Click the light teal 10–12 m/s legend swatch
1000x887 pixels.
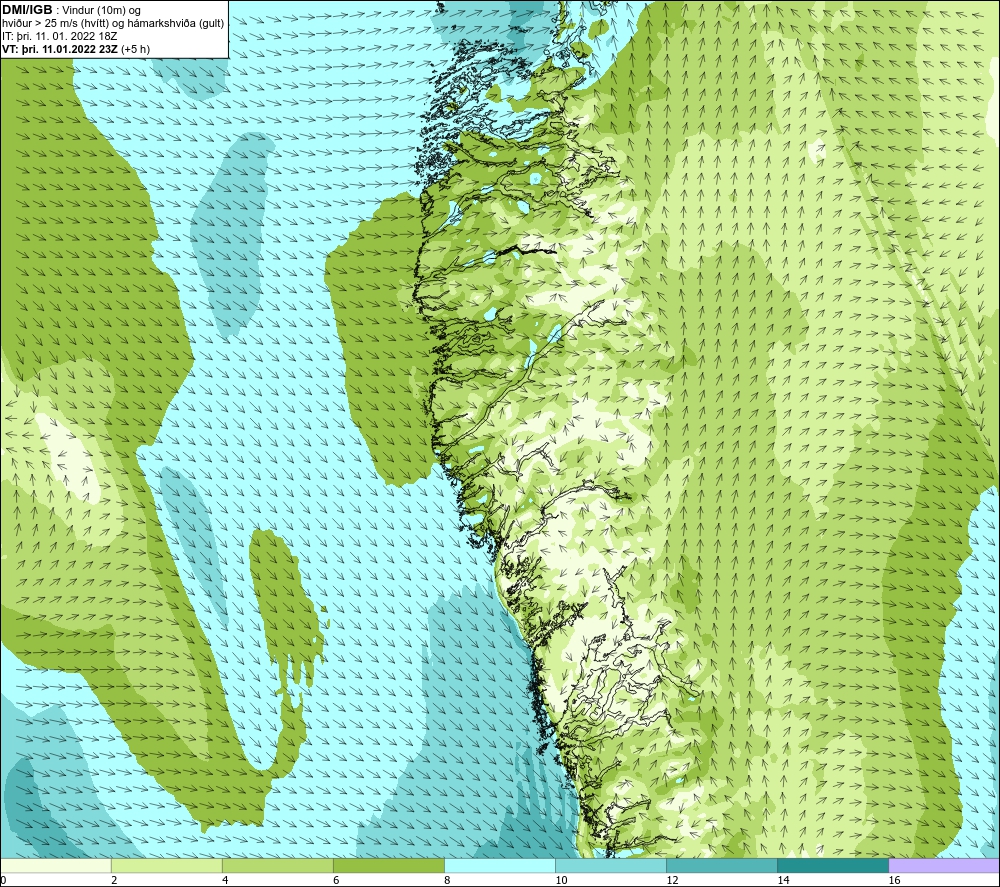(610, 865)
